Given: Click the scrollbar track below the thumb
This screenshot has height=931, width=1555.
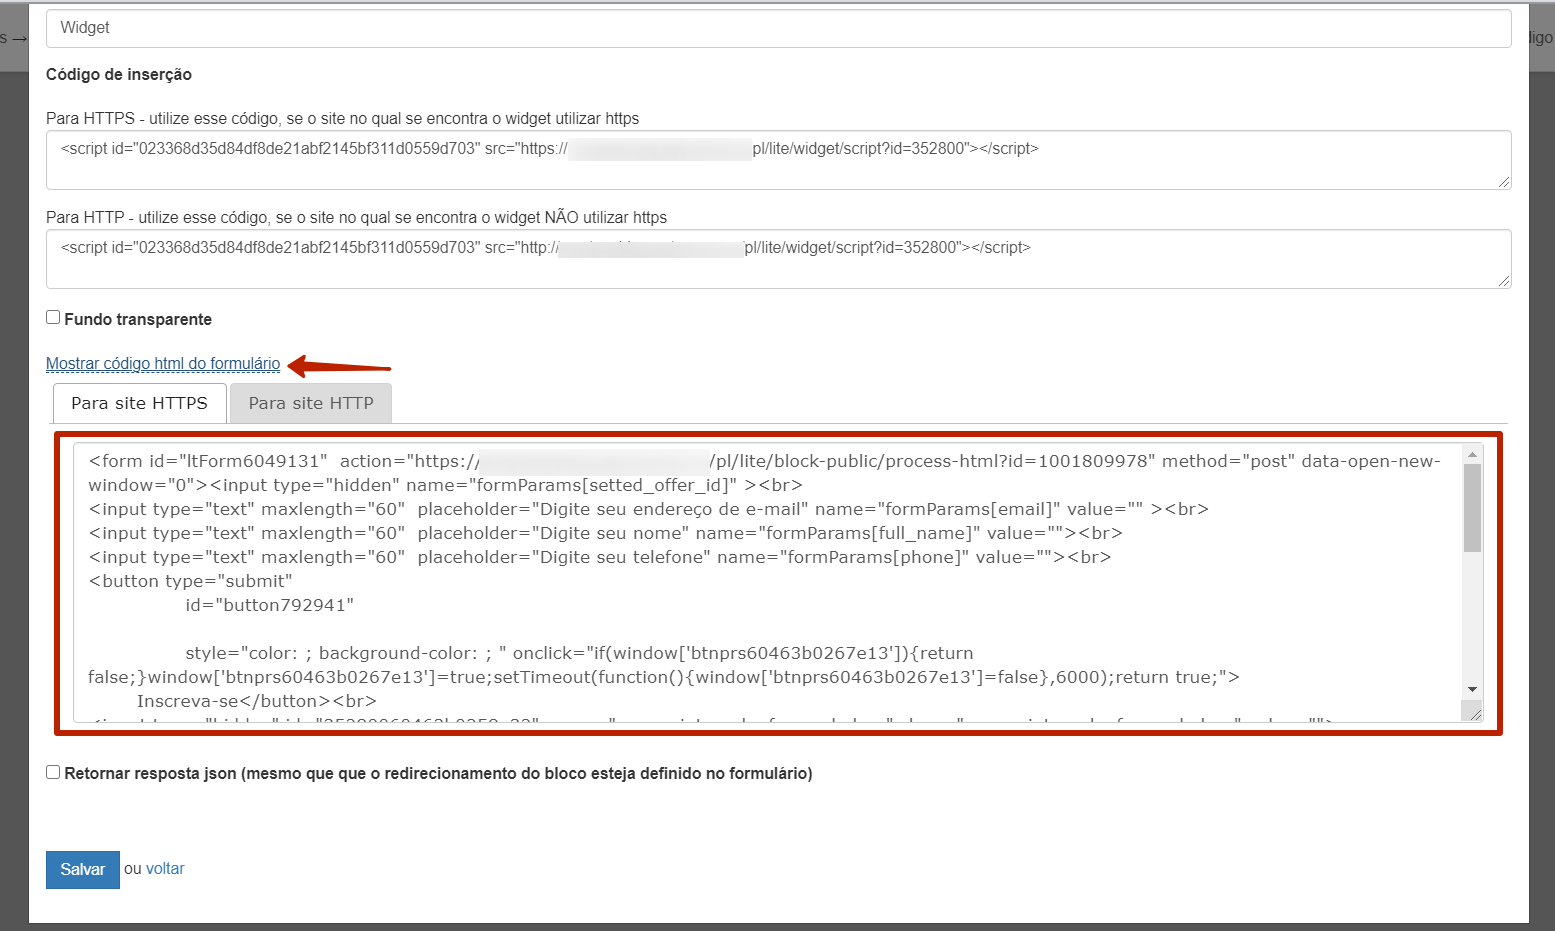Looking at the screenshot, I should (x=1472, y=620).
